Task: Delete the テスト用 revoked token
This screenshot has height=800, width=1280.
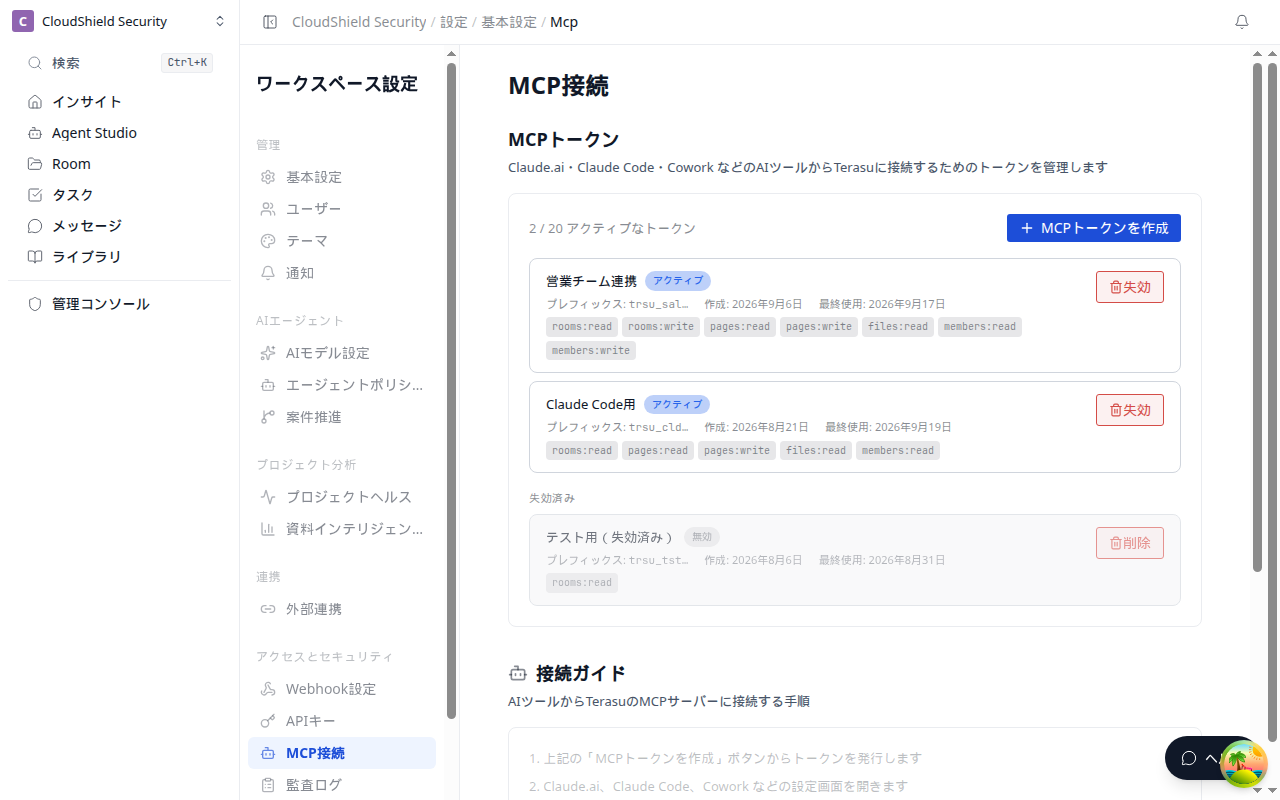Action: point(1130,543)
